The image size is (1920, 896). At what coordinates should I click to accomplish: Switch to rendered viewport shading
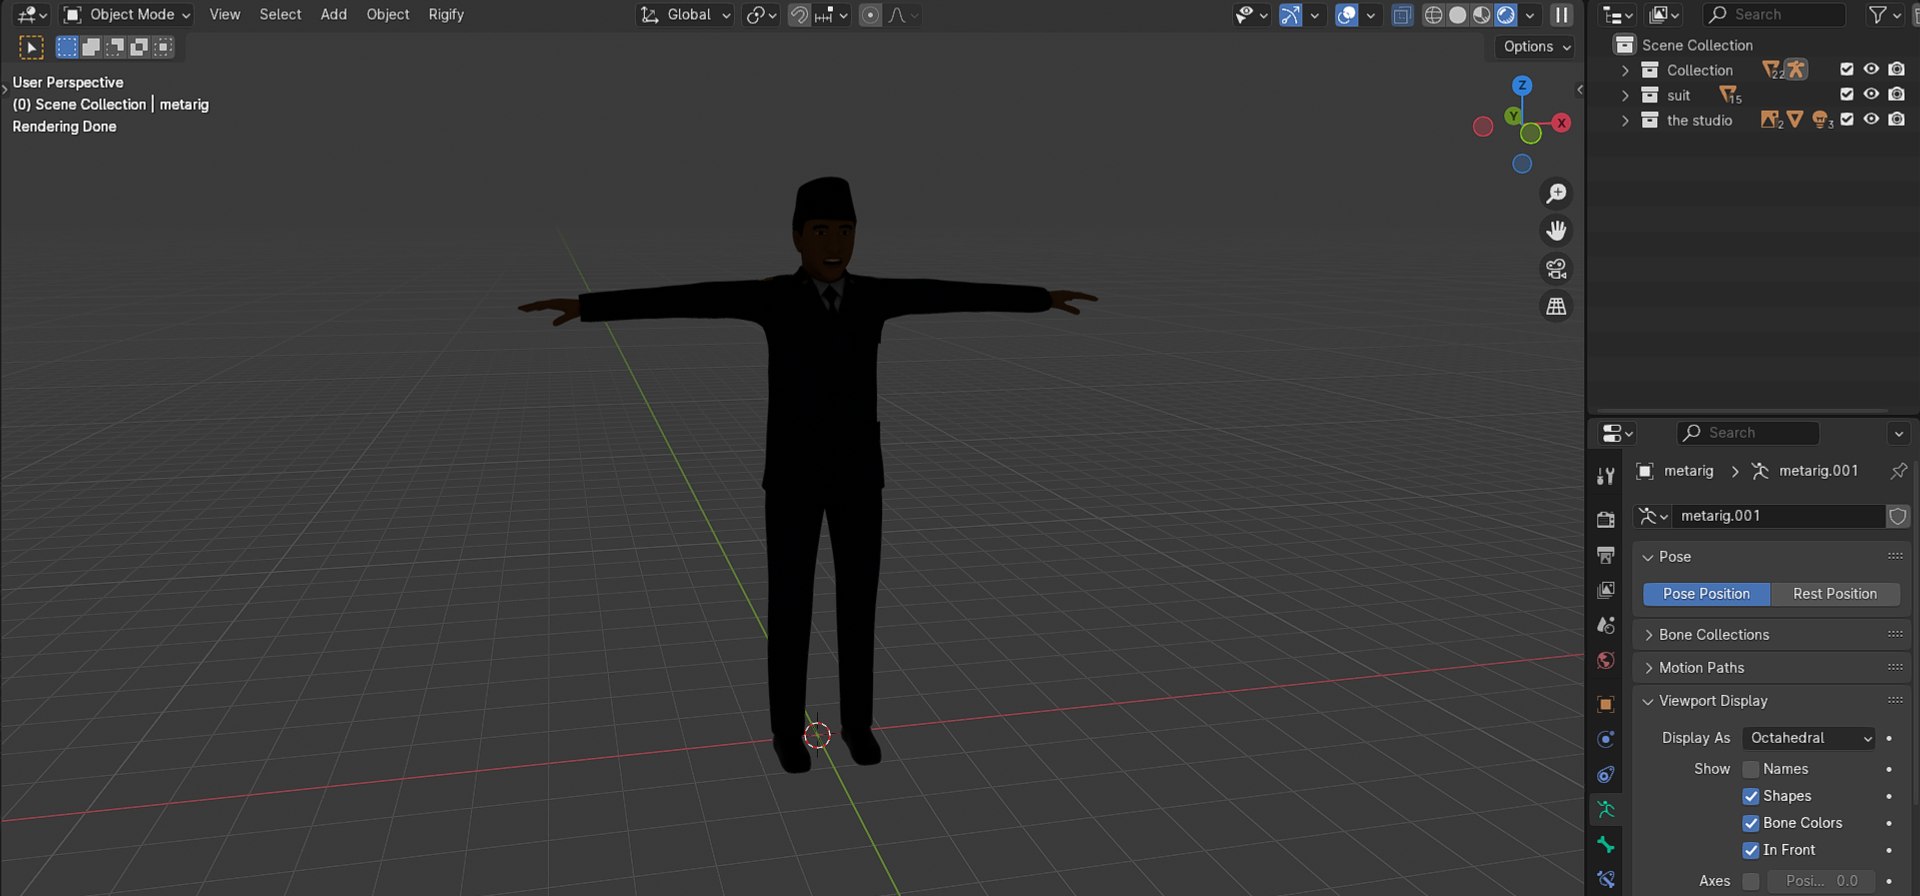point(1505,14)
